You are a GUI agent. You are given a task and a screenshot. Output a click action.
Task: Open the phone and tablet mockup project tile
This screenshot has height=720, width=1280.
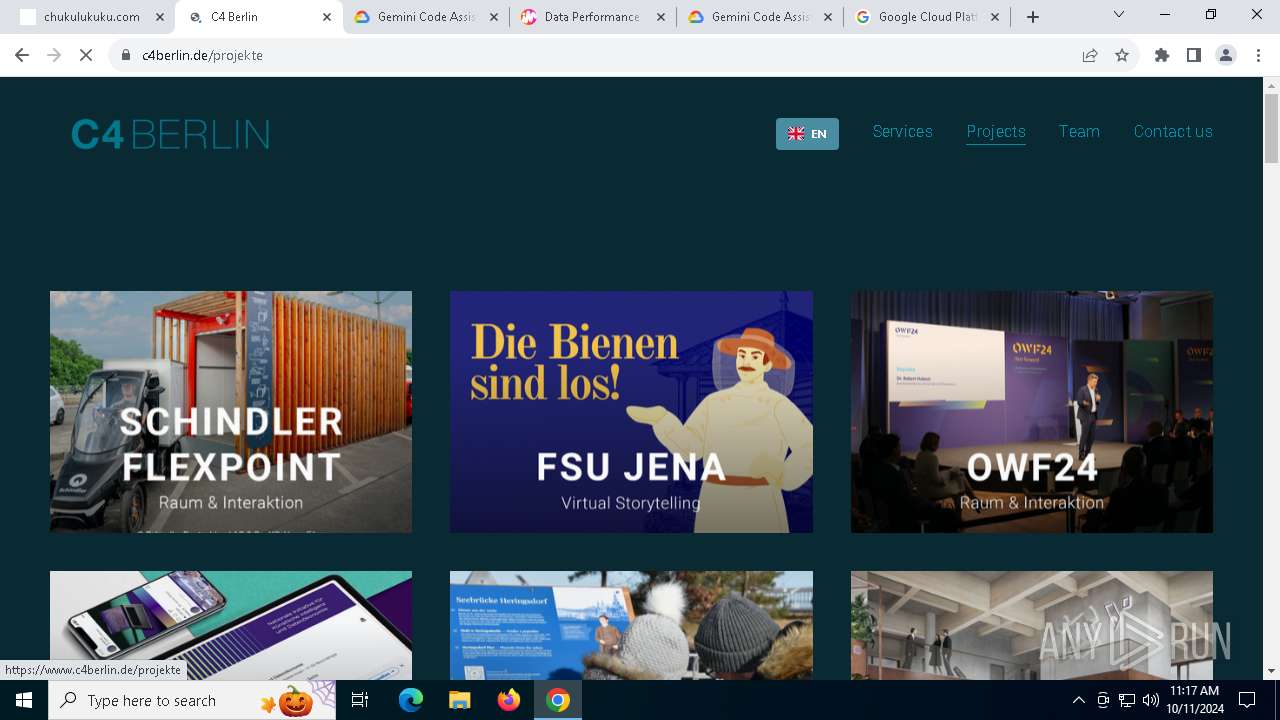(x=231, y=625)
